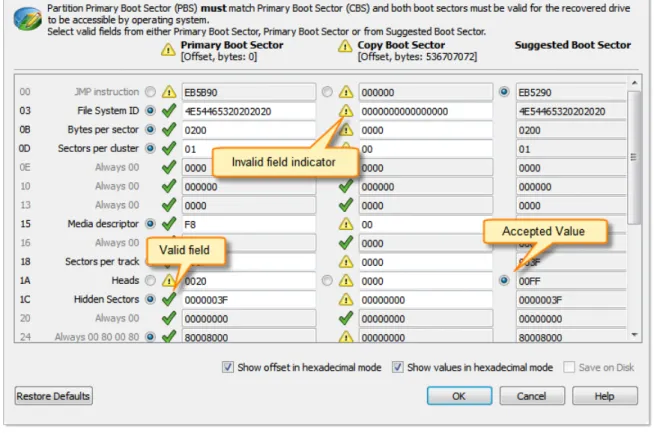Click primary Heads field 0020

249,281
